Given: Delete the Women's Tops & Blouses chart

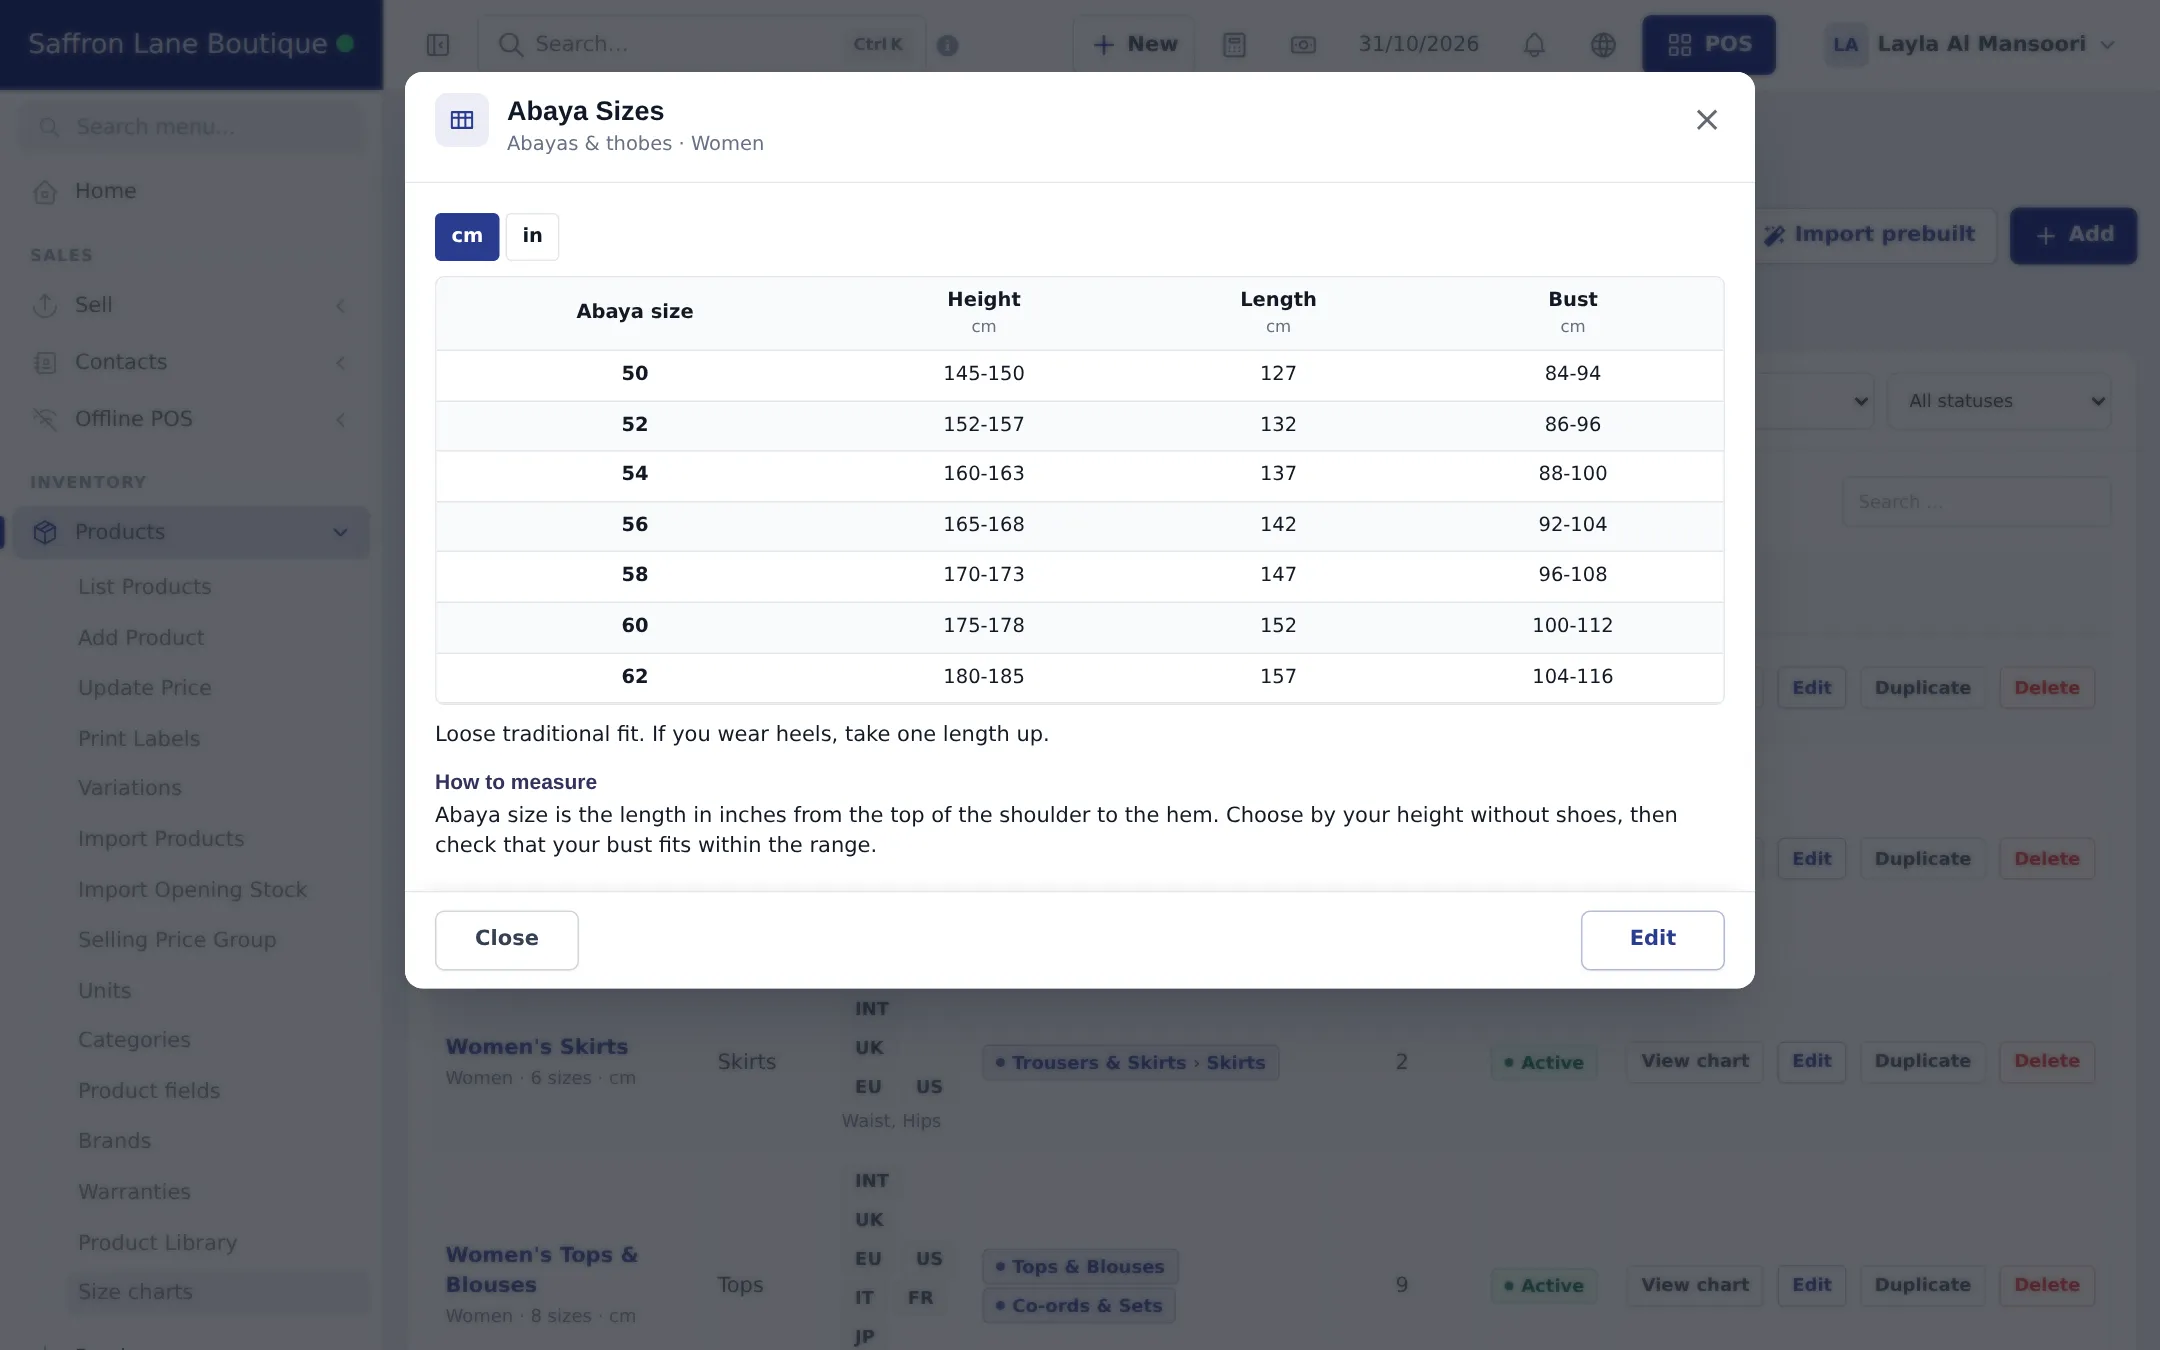Looking at the screenshot, I should [2046, 1286].
